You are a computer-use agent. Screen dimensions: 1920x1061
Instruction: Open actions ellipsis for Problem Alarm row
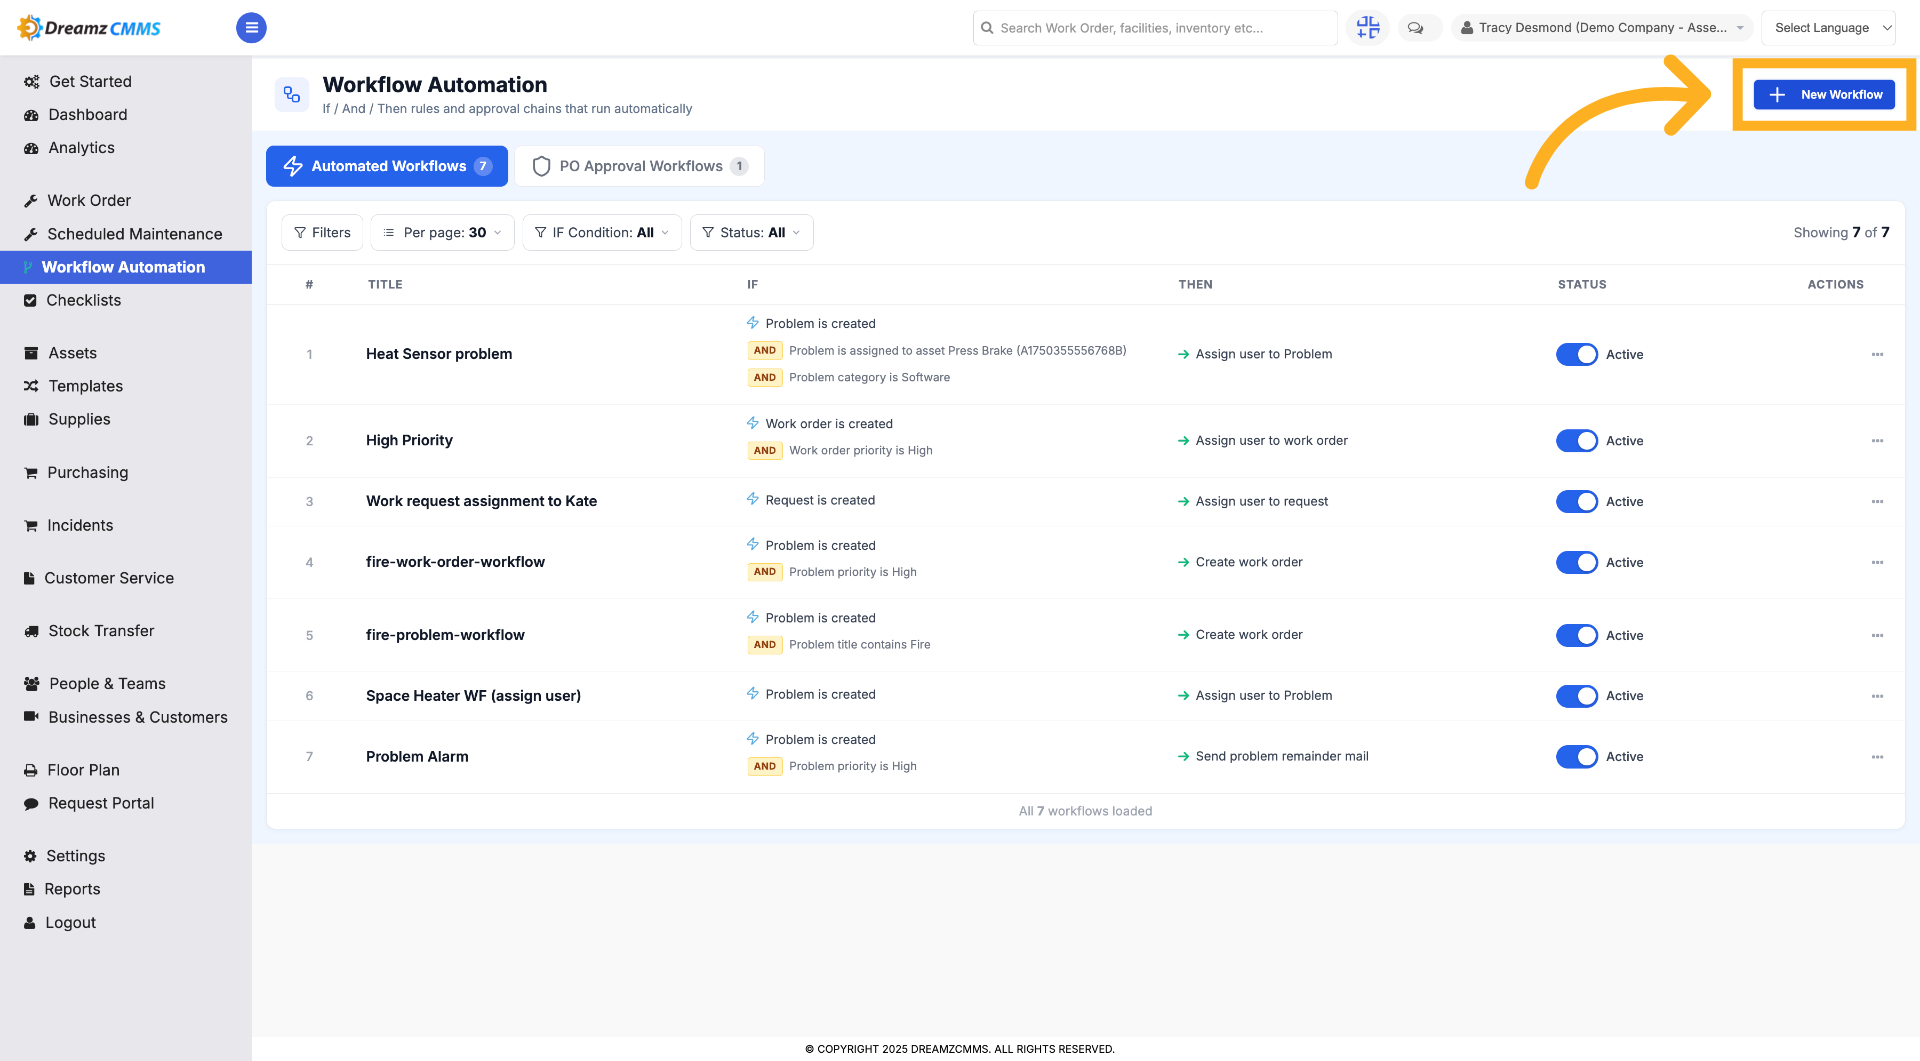click(x=1877, y=757)
